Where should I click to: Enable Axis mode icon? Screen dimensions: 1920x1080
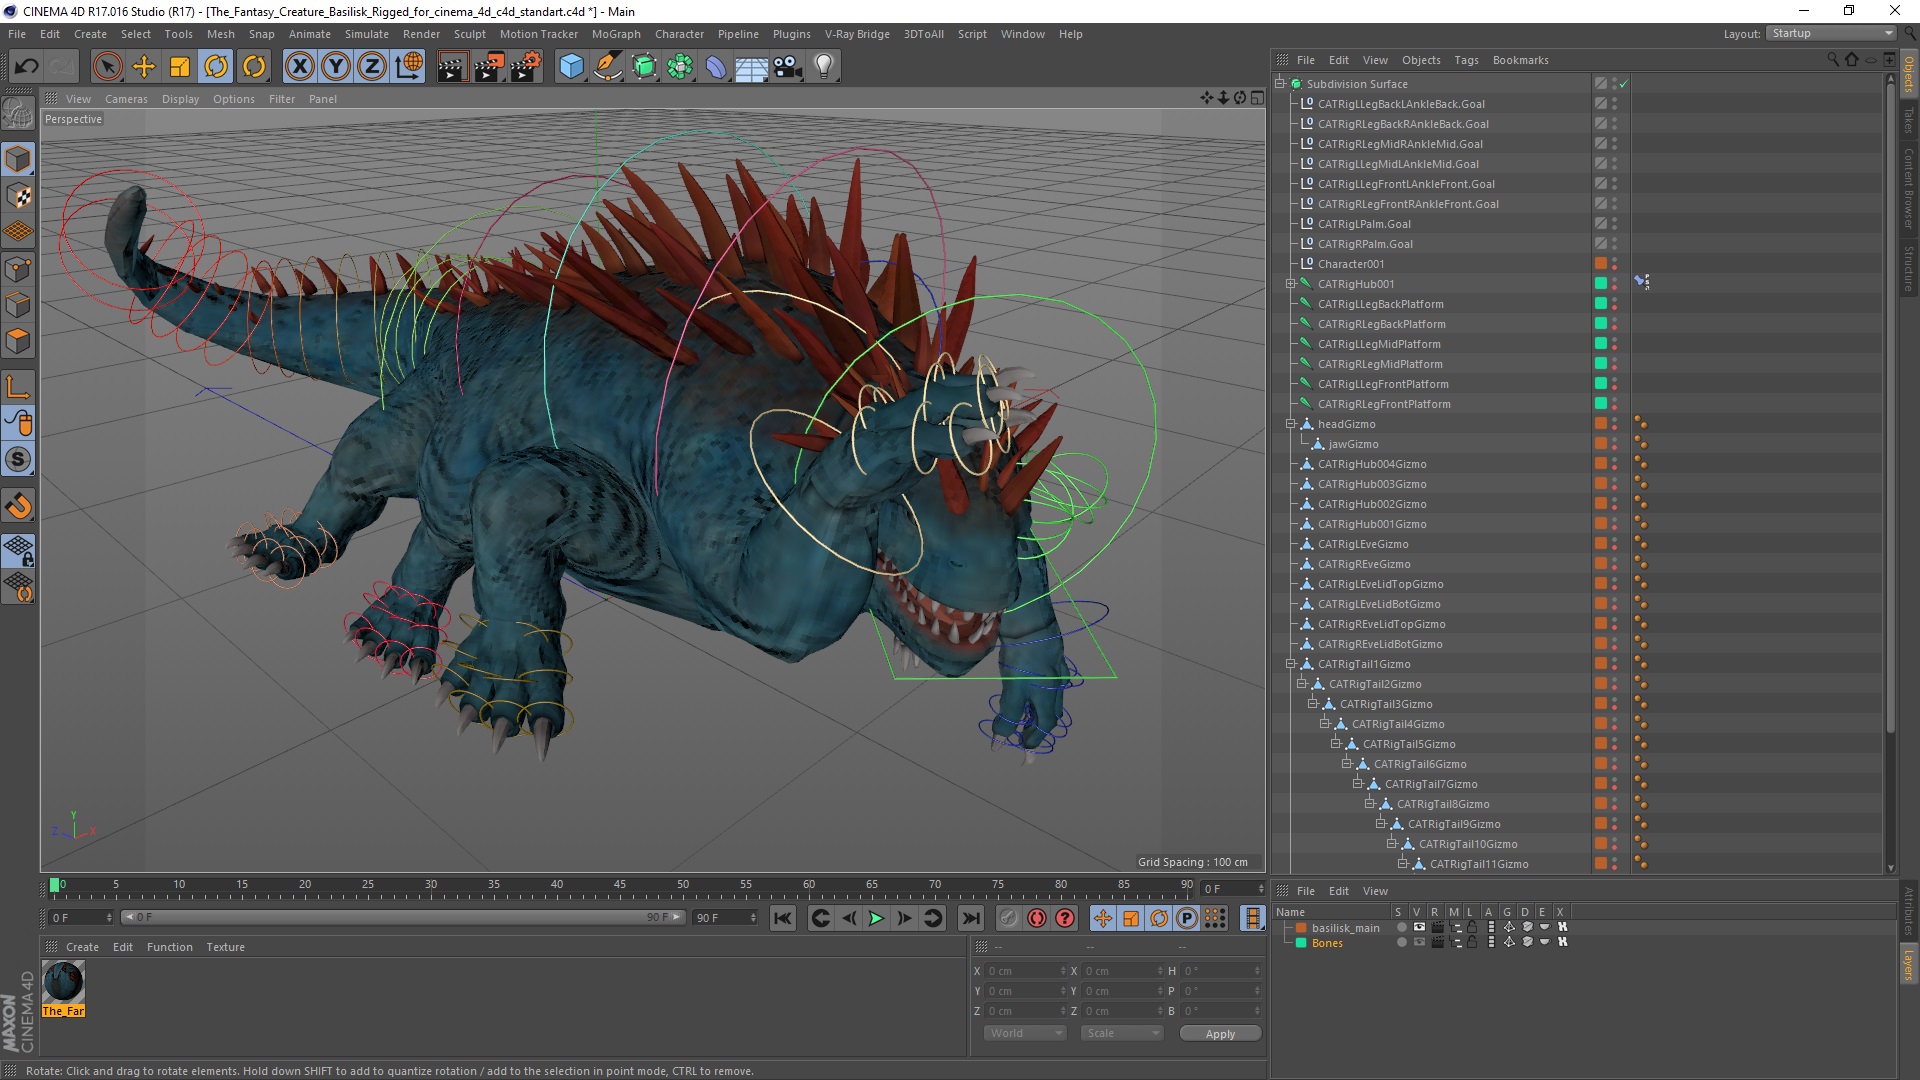(x=18, y=387)
